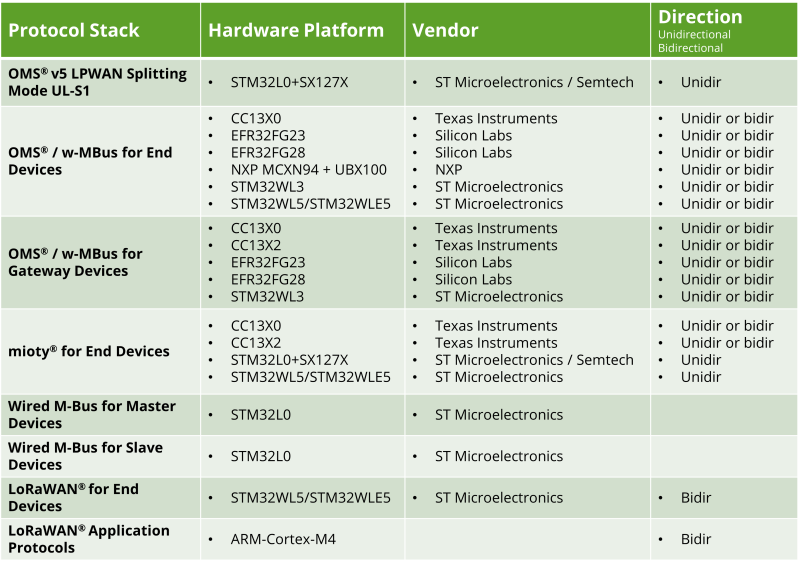Viewport: 800px width, 565px height.
Task: Click "Bidir" in LoRaWAN Application Protocols row
Action: pyautogui.click(x=696, y=539)
